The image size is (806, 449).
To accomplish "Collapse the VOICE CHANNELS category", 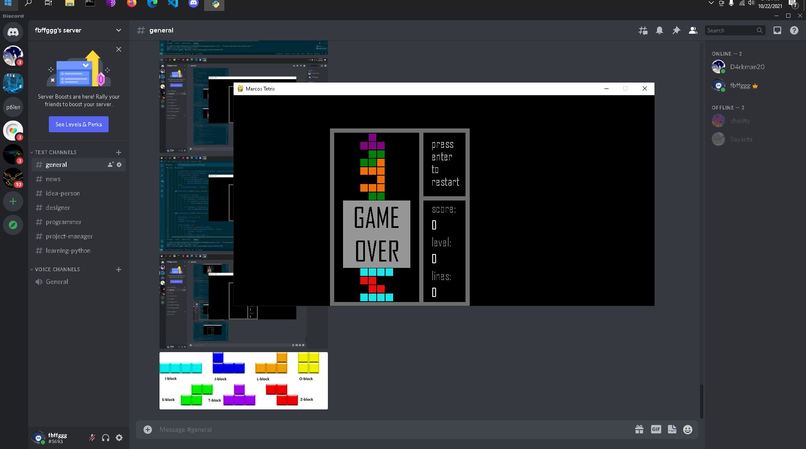I will click(x=55, y=270).
